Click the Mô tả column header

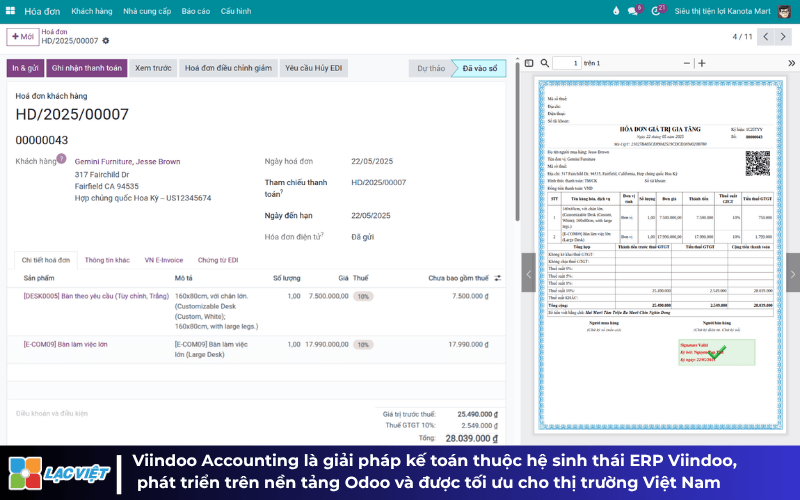point(184,278)
